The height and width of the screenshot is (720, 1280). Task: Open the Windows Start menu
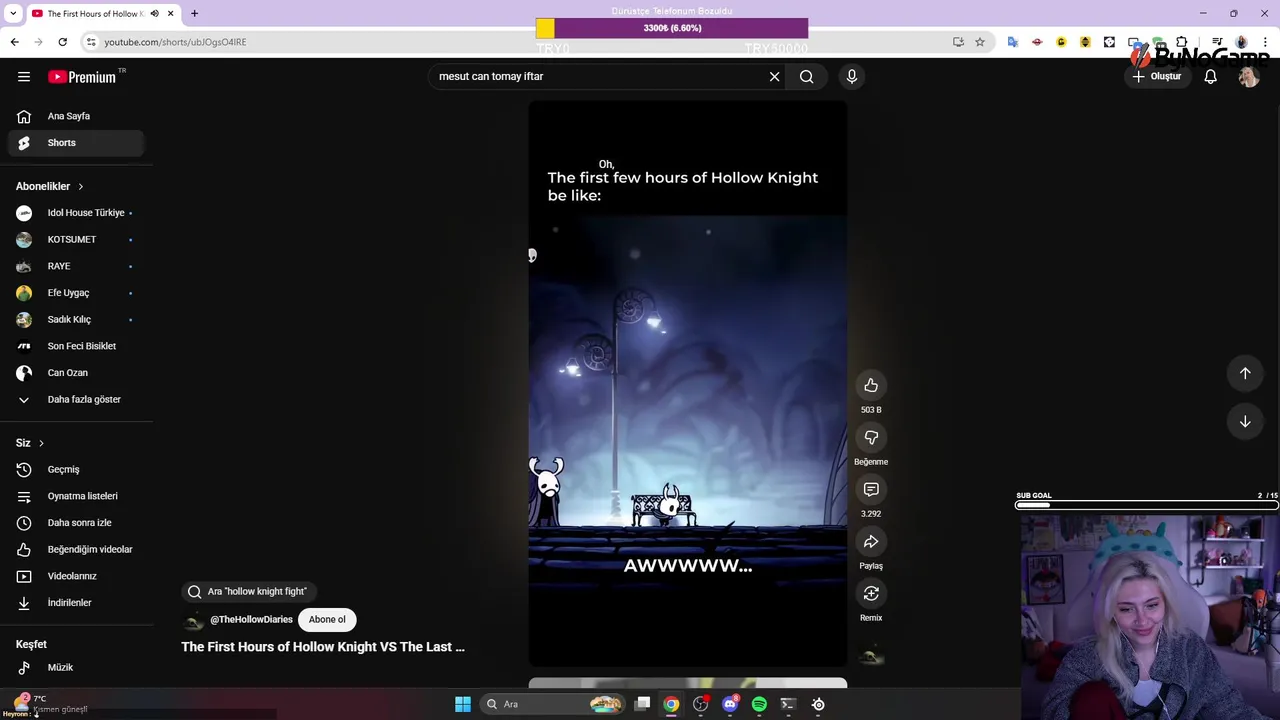[463, 704]
